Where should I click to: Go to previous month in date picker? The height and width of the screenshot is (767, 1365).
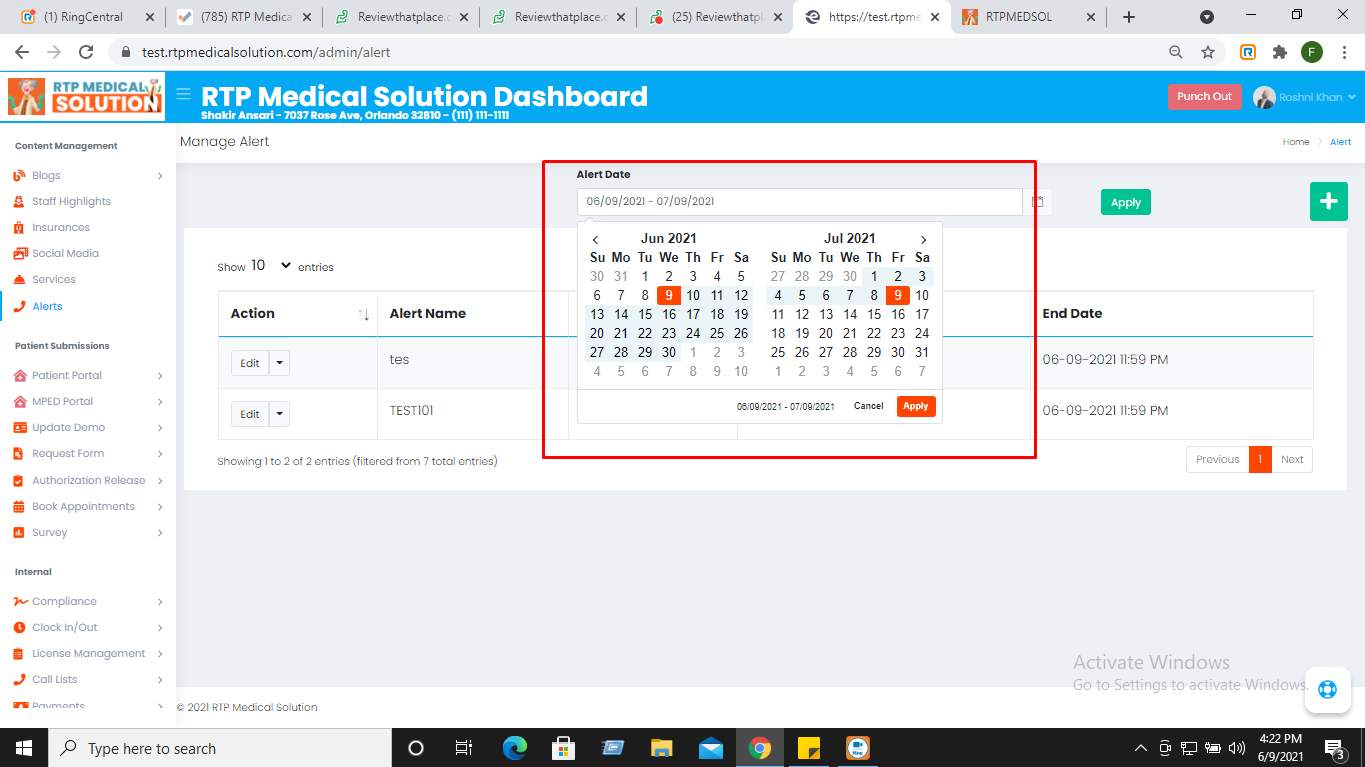click(x=596, y=239)
